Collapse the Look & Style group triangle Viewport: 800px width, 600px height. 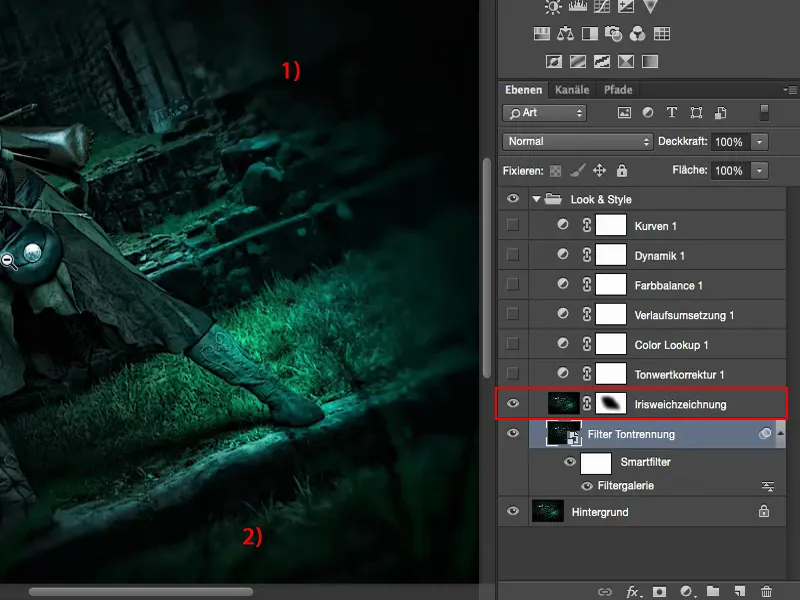[x=536, y=199]
